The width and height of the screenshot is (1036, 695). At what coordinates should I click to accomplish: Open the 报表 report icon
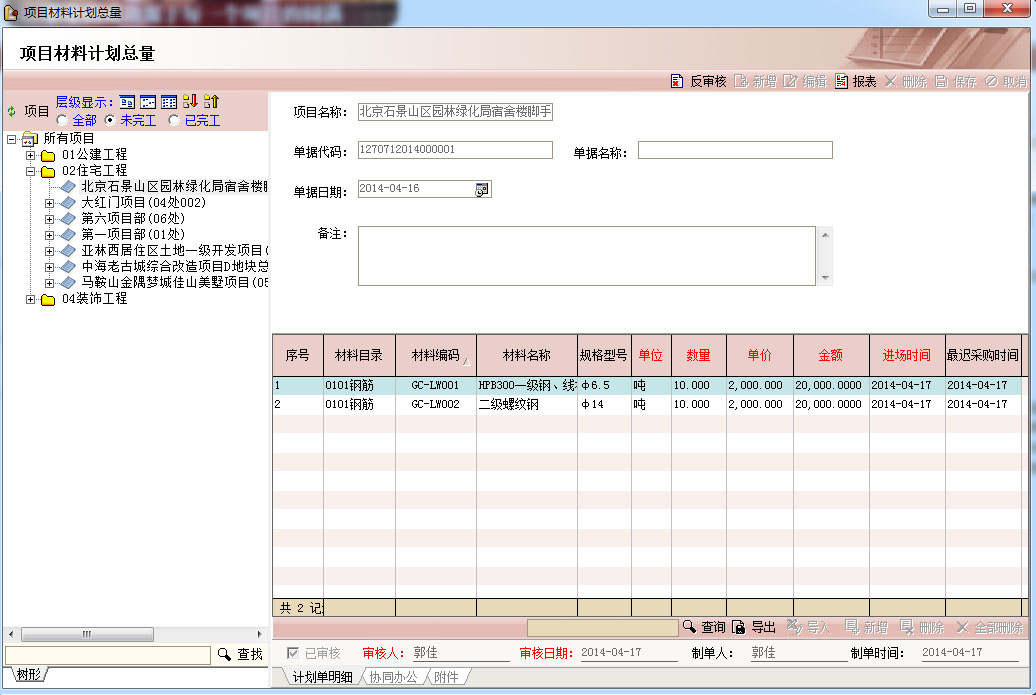[x=842, y=81]
